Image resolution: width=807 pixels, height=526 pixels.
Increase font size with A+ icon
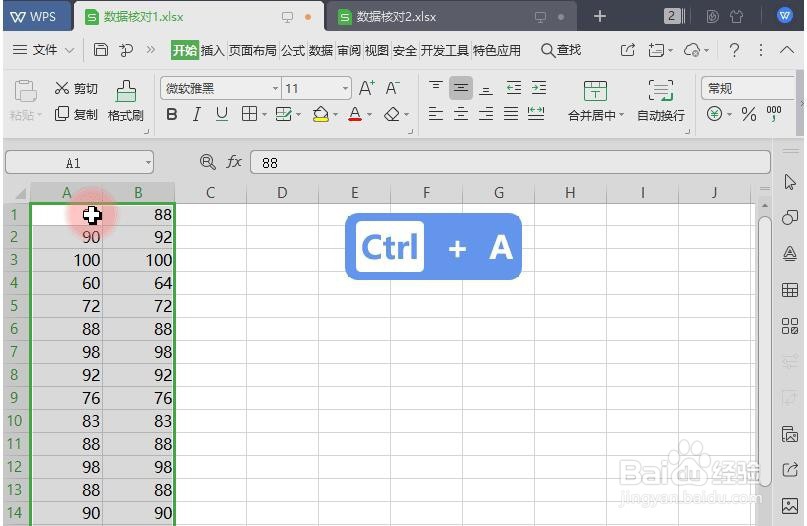(x=366, y=88)
